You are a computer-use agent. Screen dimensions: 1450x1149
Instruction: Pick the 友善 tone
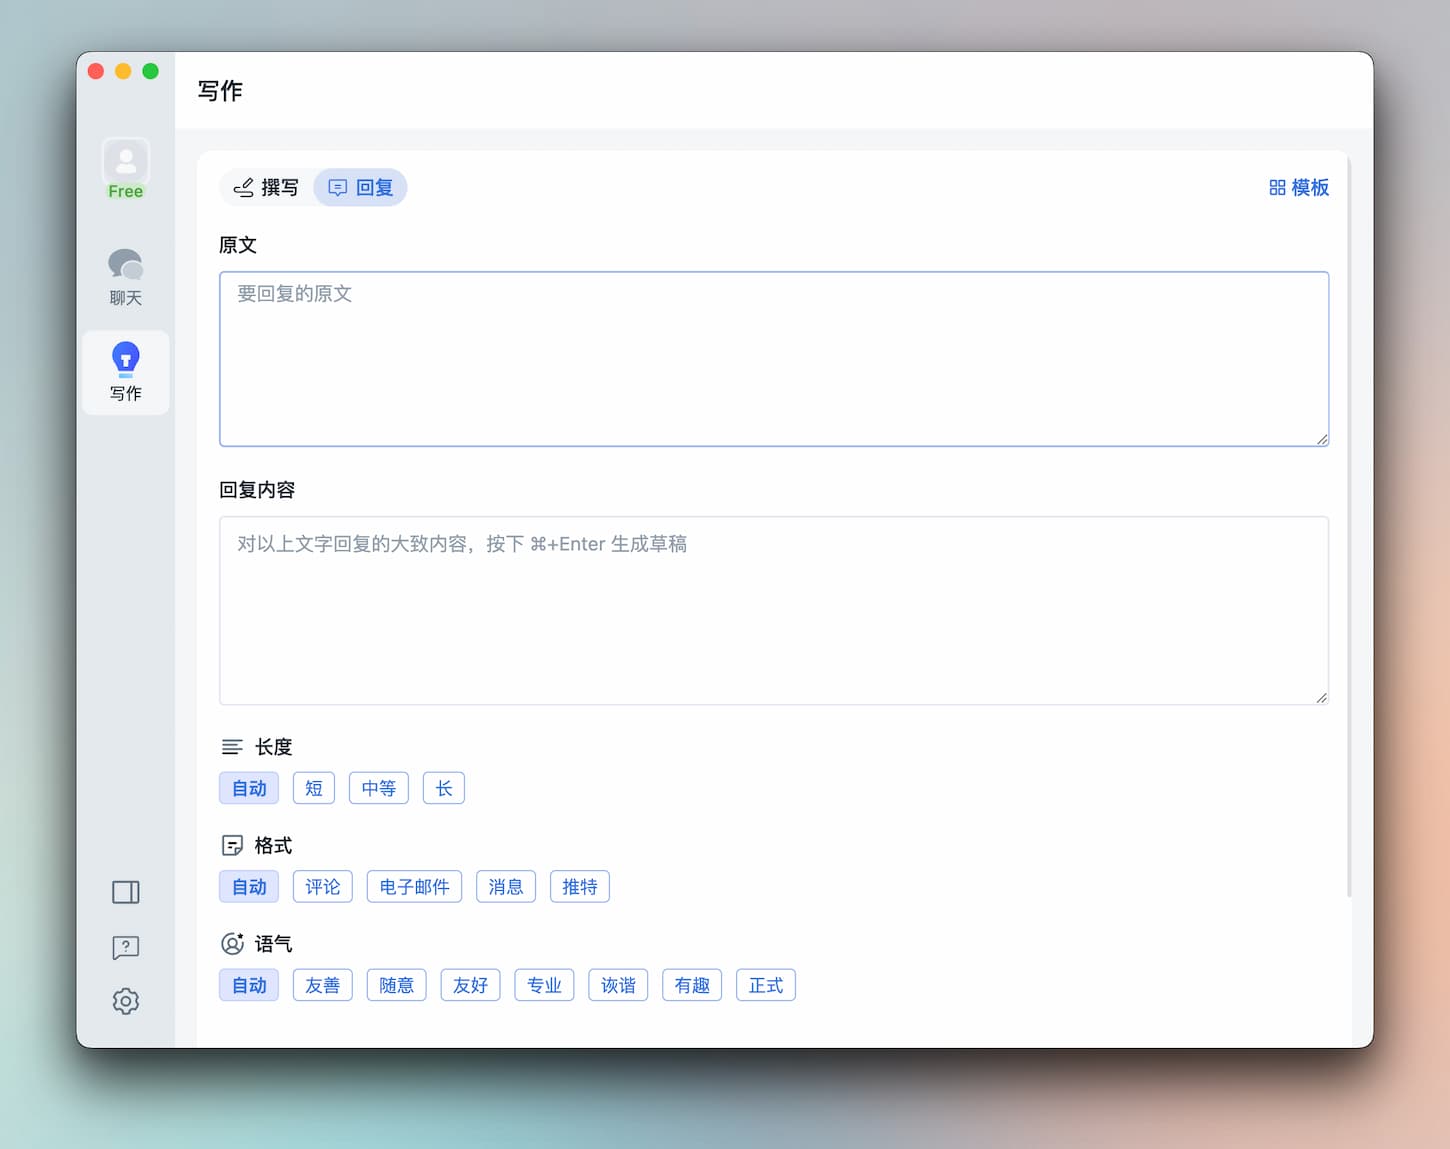point(323,985)
